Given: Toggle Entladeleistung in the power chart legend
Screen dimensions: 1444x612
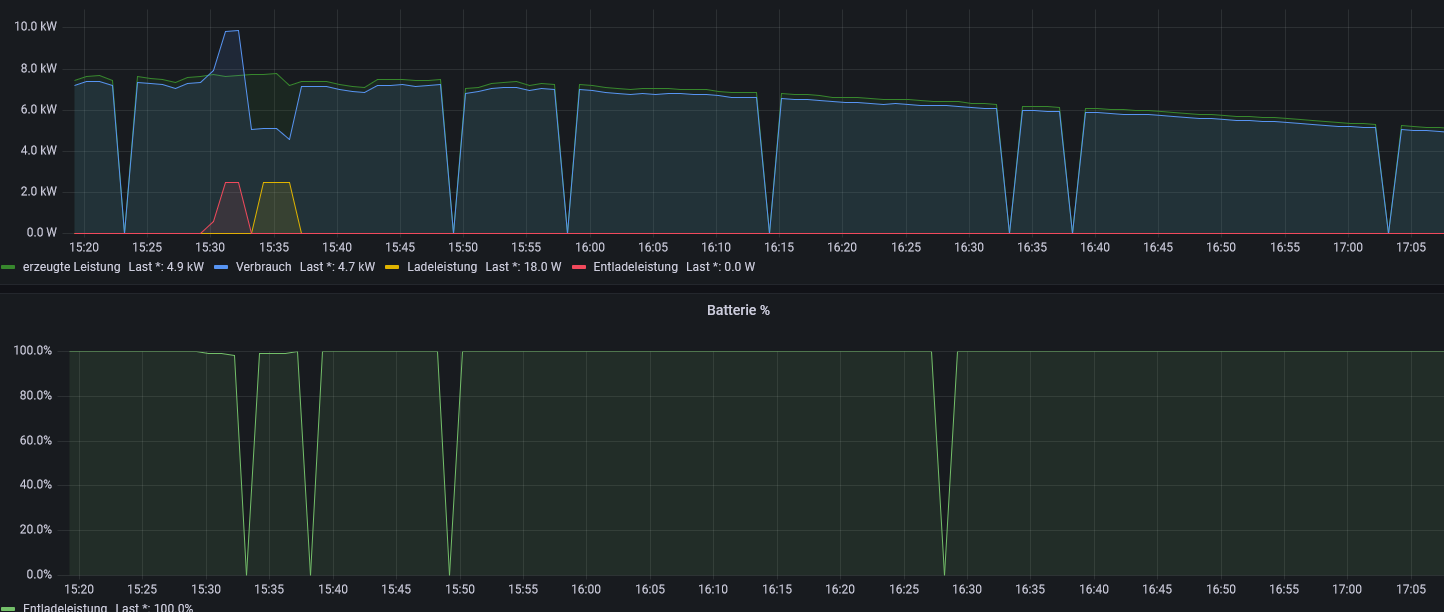Looking at the screenshot, I should click(635, 267).
